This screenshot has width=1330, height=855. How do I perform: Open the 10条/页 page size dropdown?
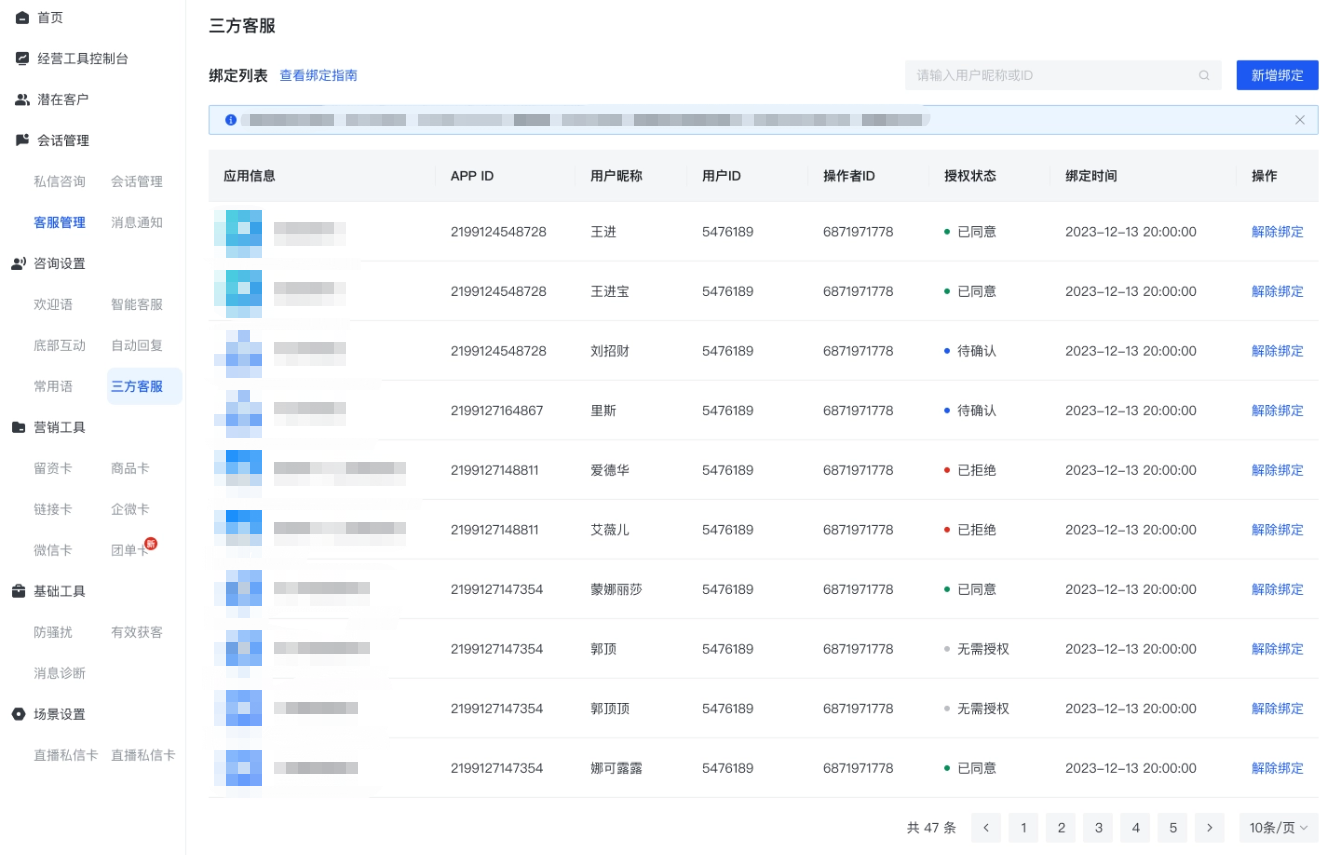1280,827
